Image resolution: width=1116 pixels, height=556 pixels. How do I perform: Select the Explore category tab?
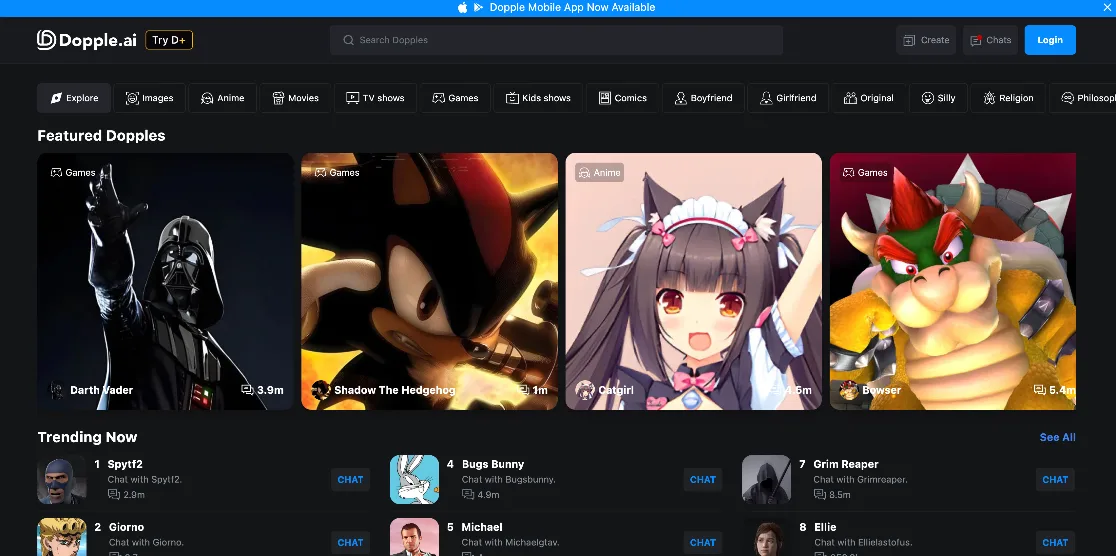click(74, 98)
